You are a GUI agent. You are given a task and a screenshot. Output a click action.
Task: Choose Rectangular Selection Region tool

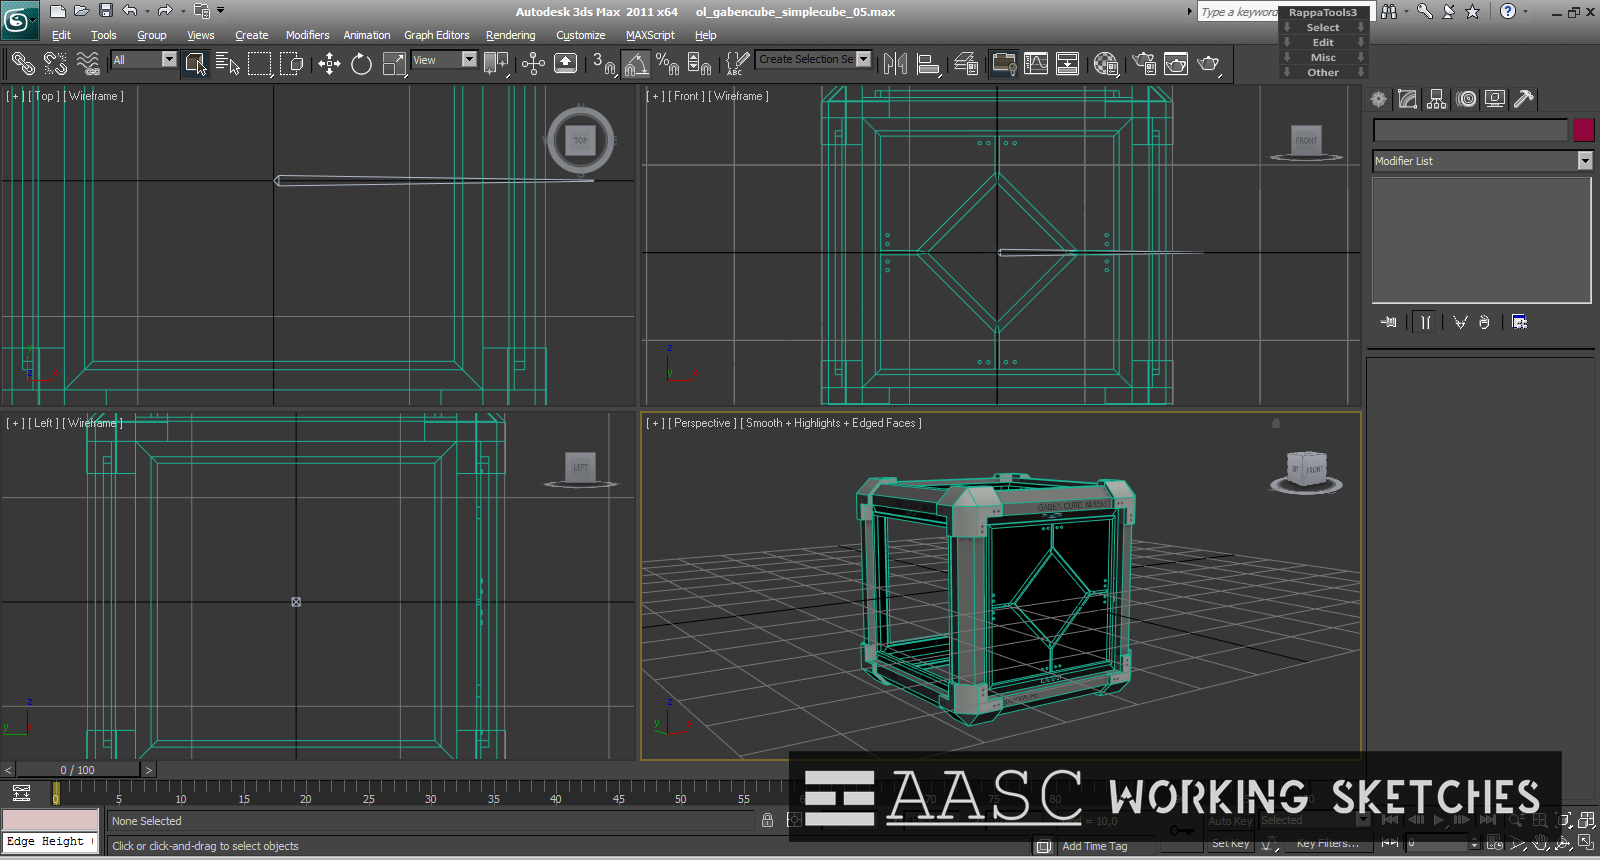(260, 64)
